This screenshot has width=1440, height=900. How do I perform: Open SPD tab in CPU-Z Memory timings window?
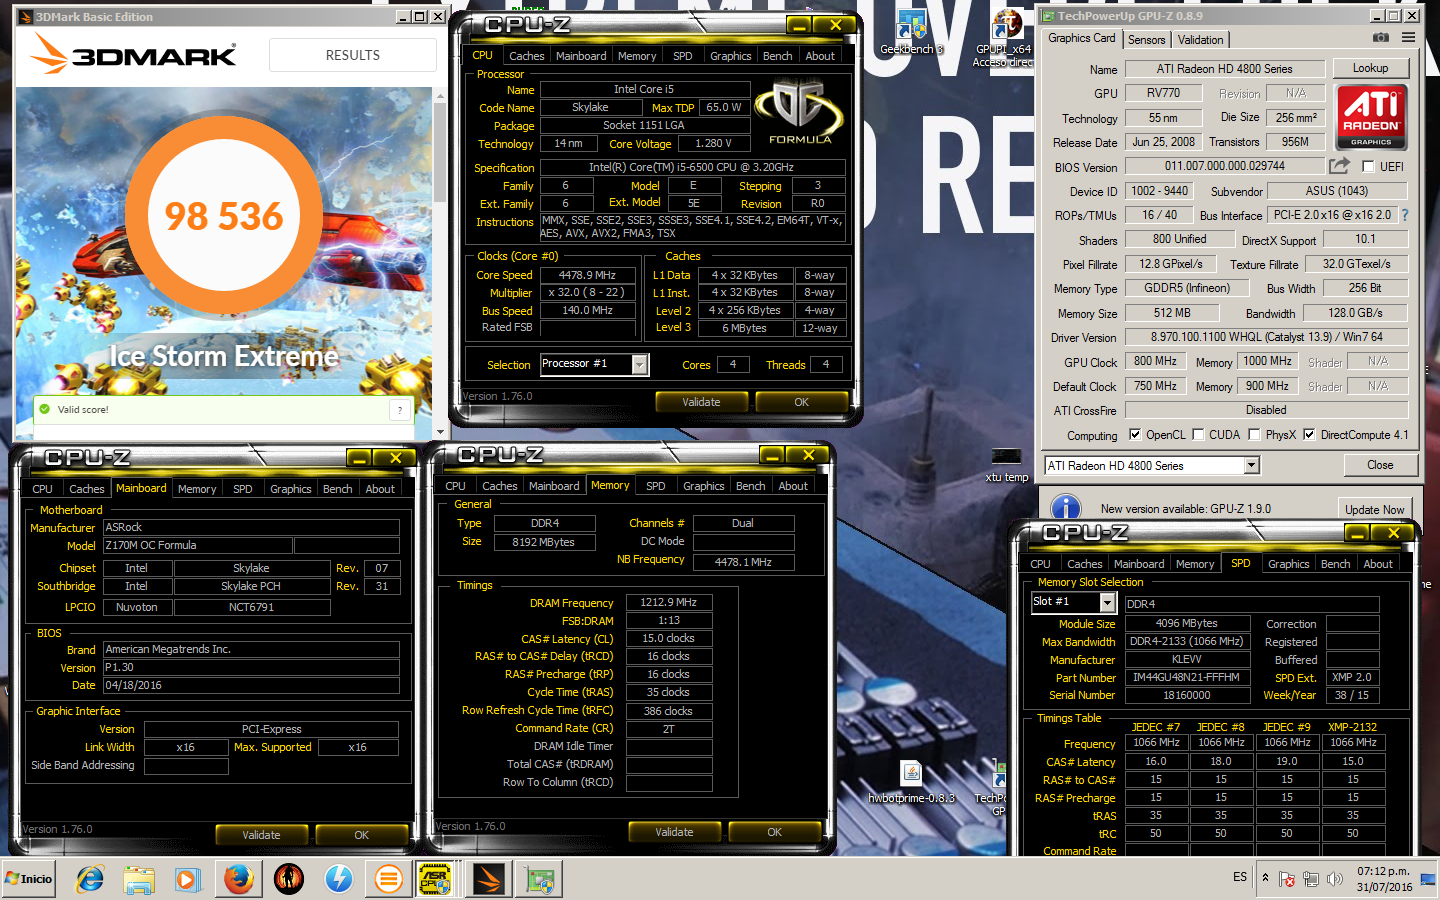pyautogui.click(x=655, y=486)
